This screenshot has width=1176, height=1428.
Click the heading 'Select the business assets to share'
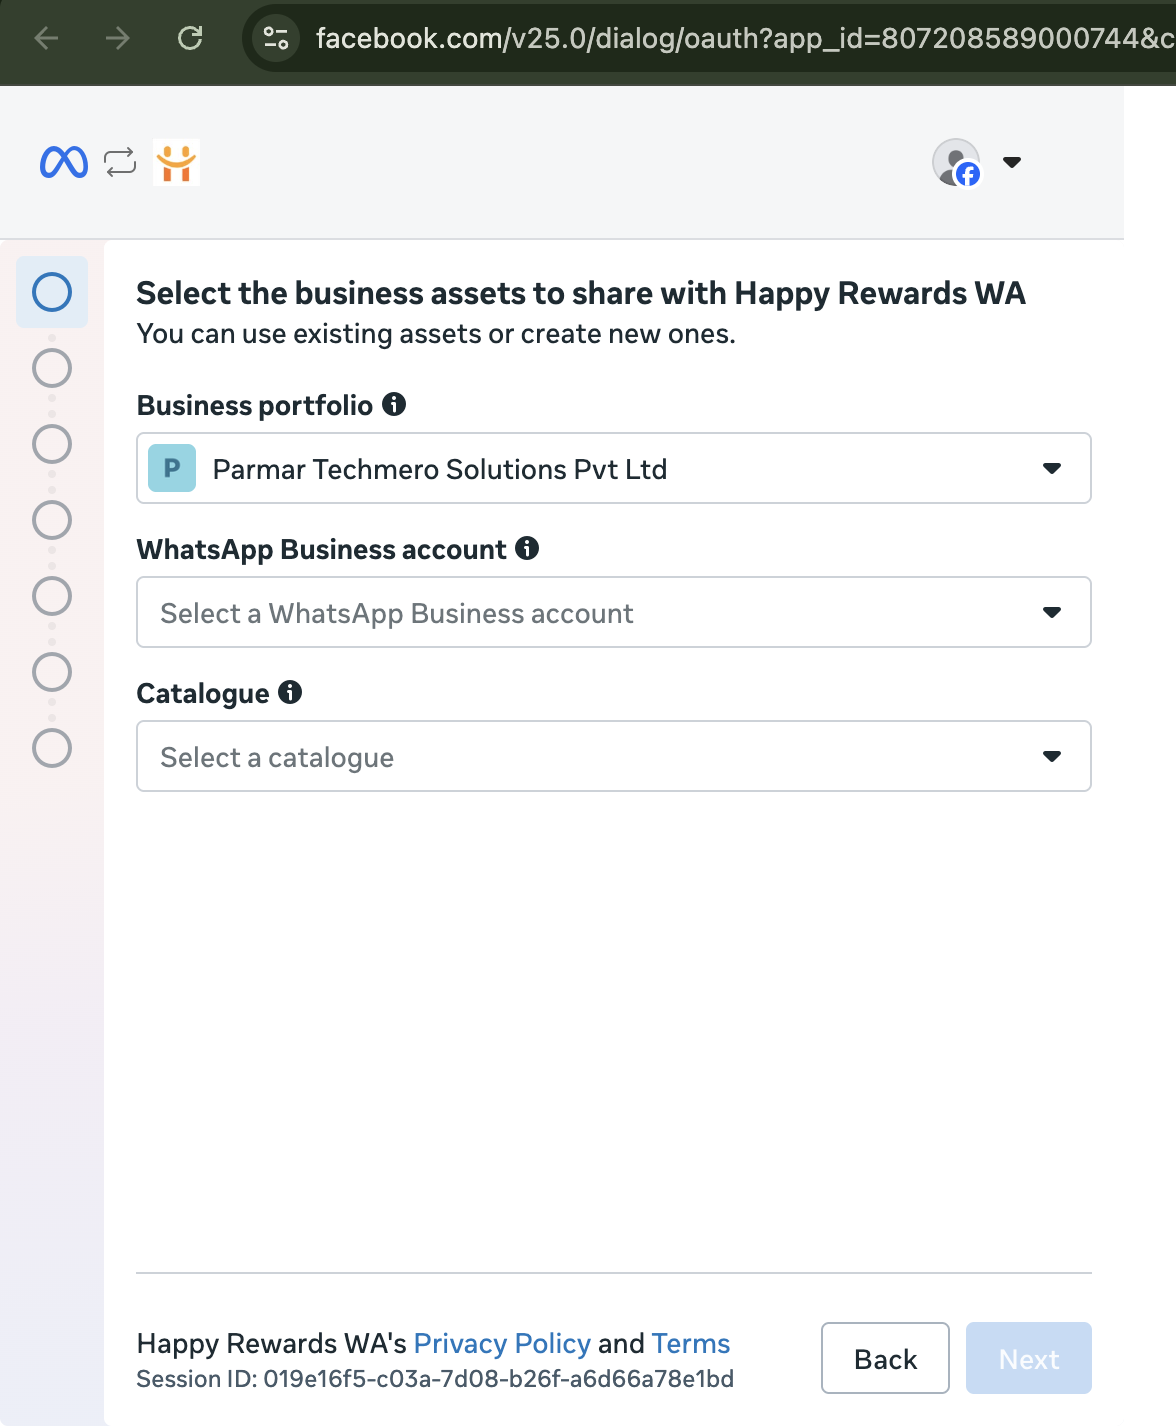[581, 293]
